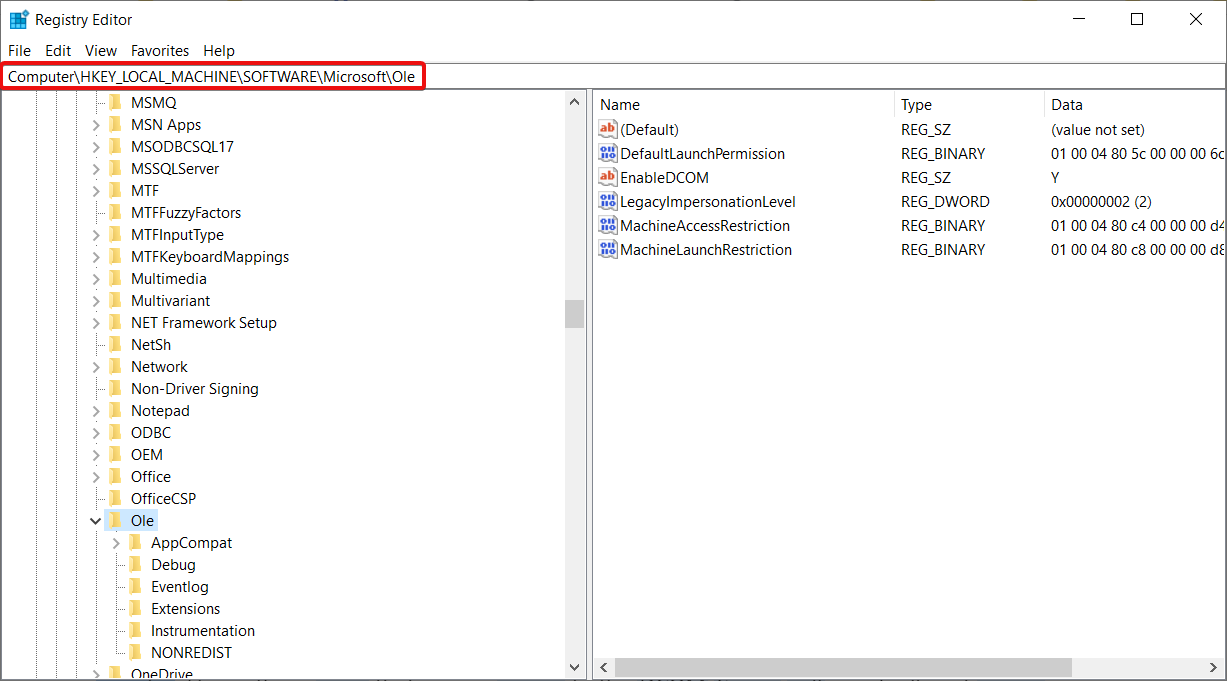Select the MachineLaunchRestriction binary icon
The image size is (1227, 681).
click(607, 249)
